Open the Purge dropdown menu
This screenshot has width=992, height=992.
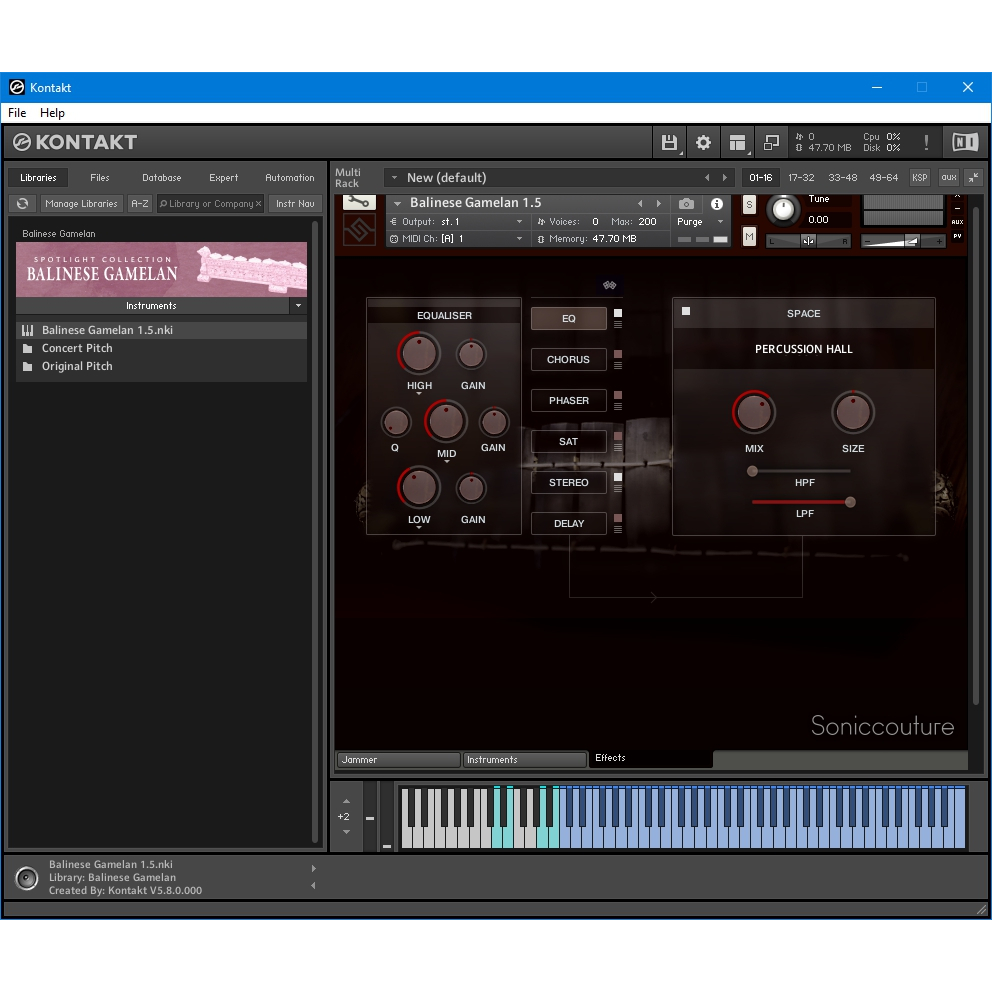(x=720, y=221)
